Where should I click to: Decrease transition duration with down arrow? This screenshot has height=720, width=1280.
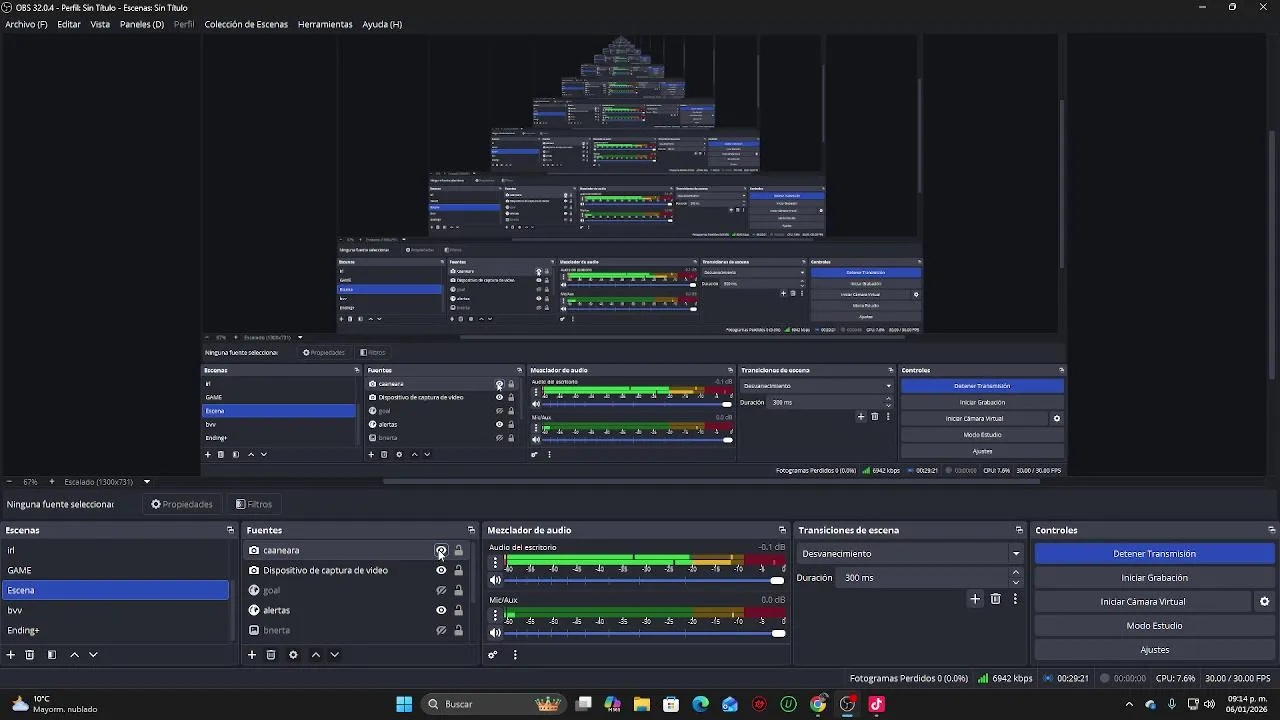coord(1016,583)
